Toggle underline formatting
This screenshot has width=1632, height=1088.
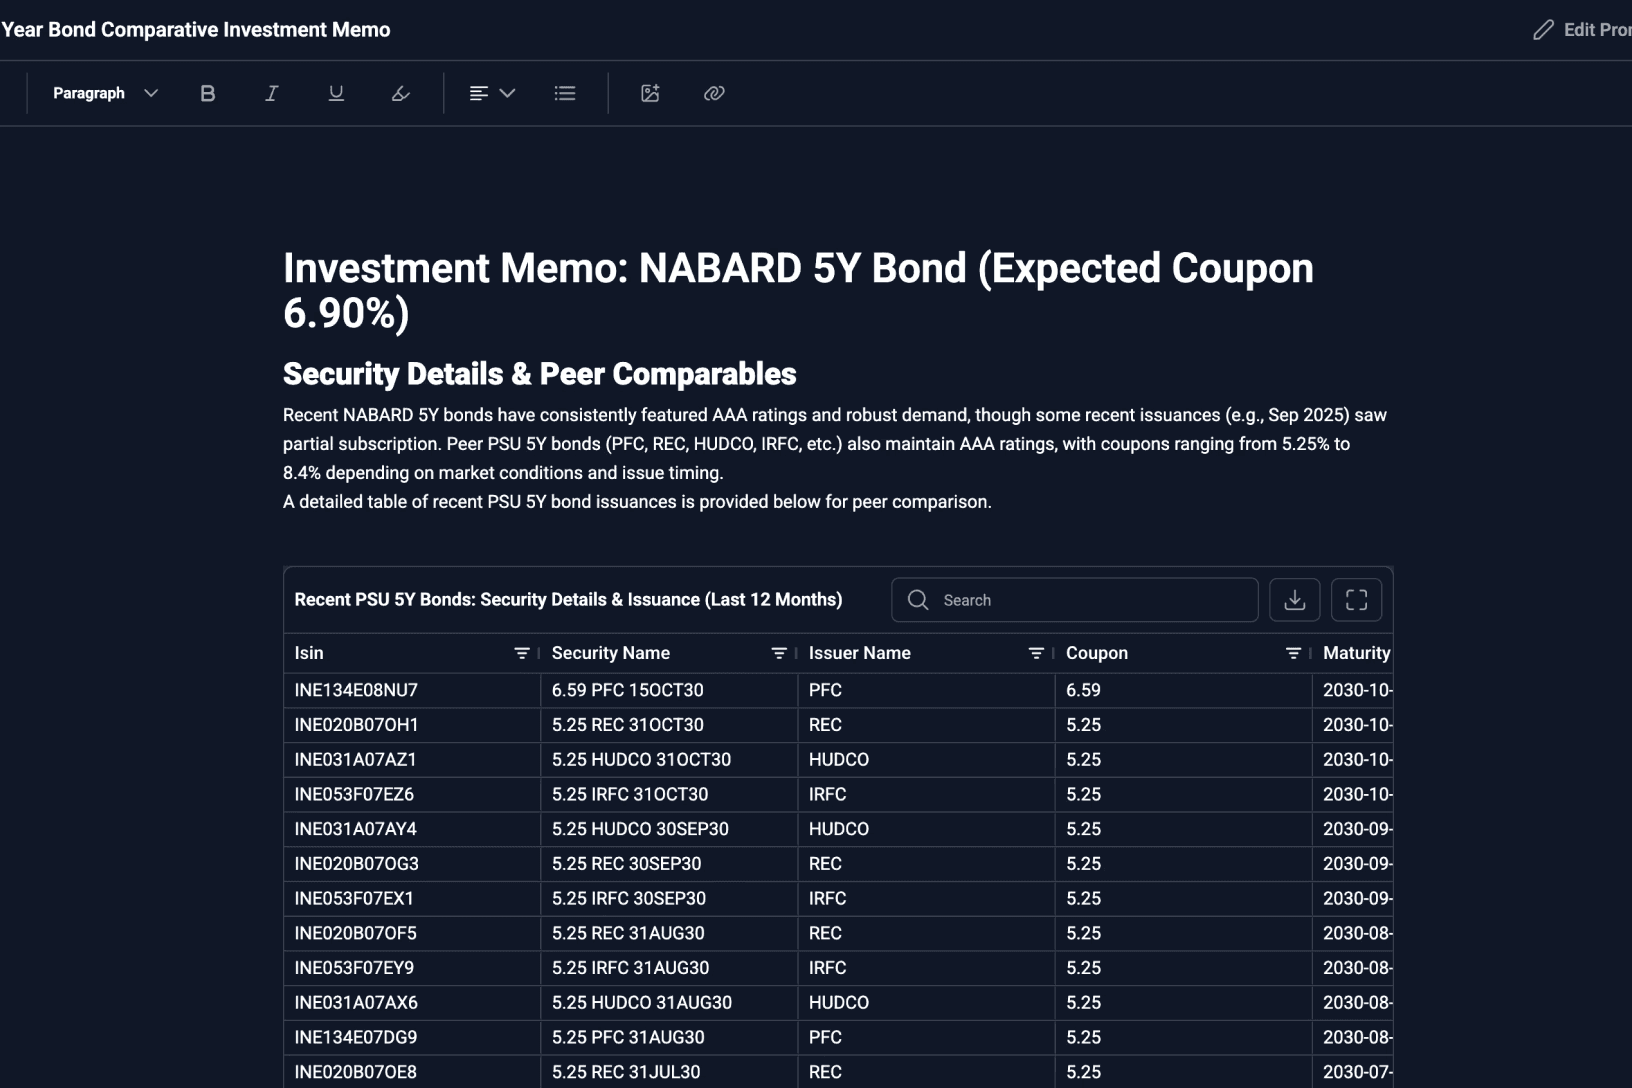[x=336, y=93]
